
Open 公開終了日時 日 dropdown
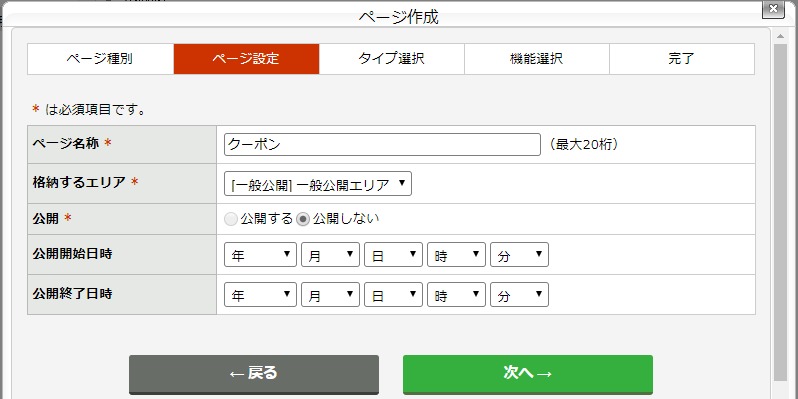(393, 295)
